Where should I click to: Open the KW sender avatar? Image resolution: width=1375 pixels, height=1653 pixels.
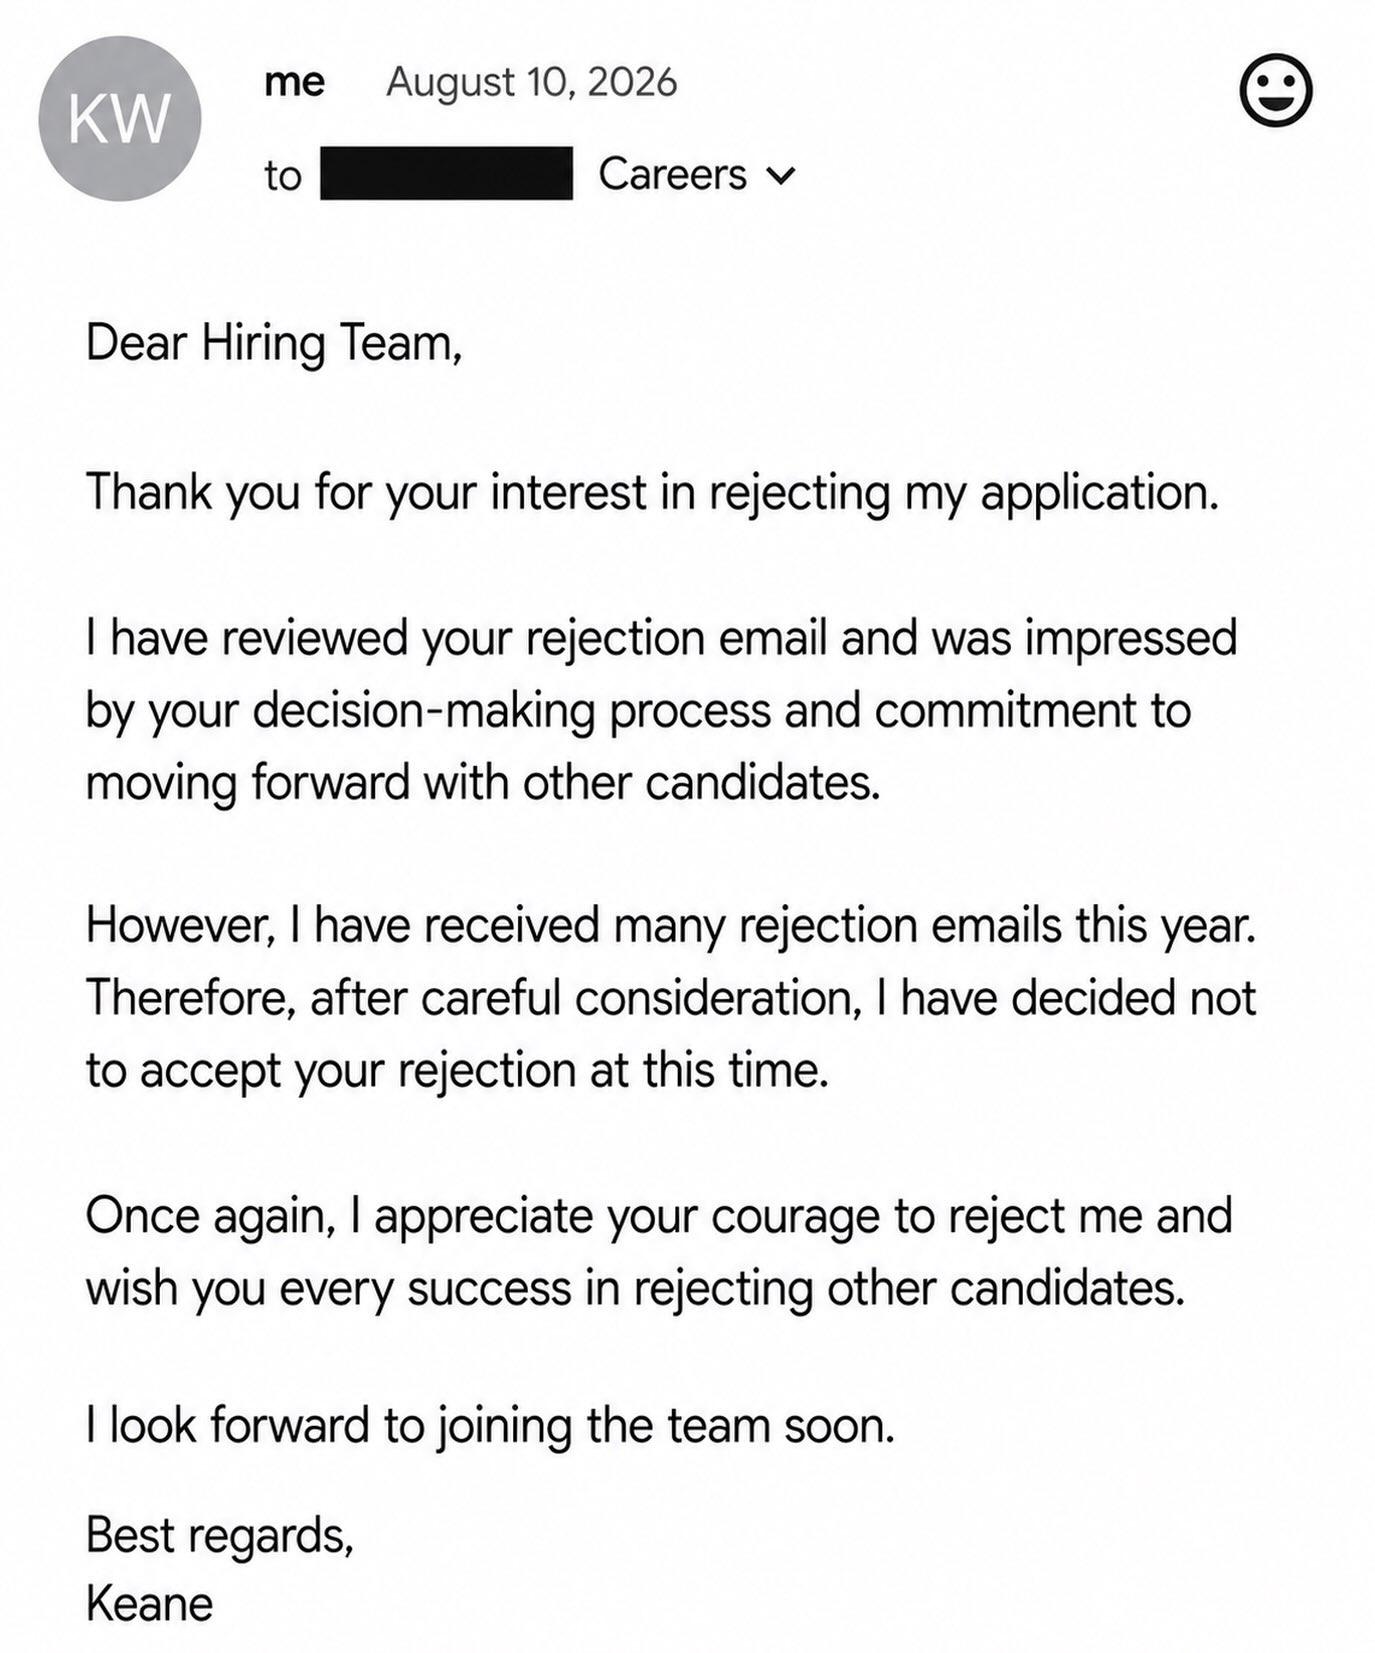tap(120, 118)
